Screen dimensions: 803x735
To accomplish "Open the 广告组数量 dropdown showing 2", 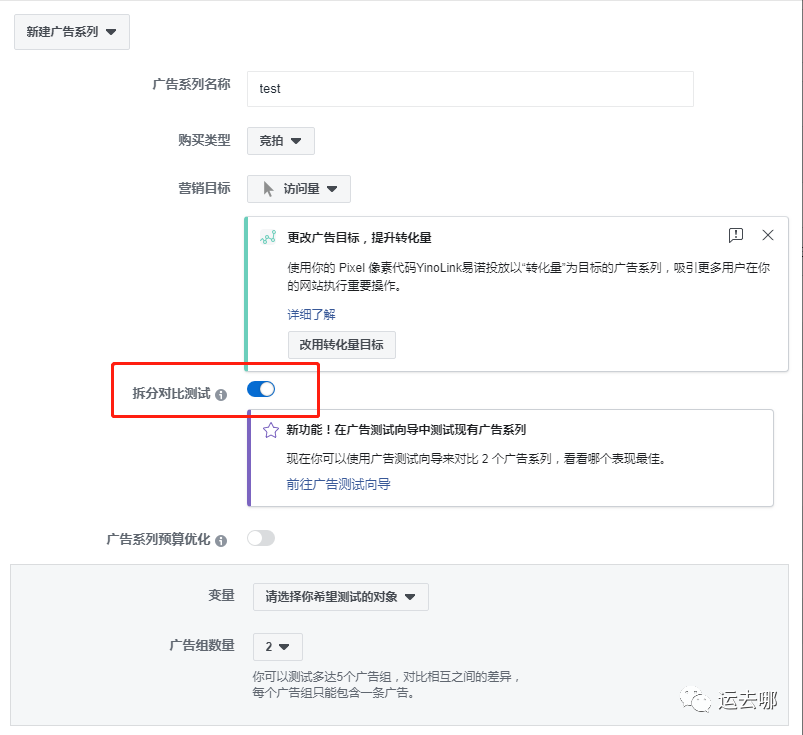I will [x=278, y=646].
